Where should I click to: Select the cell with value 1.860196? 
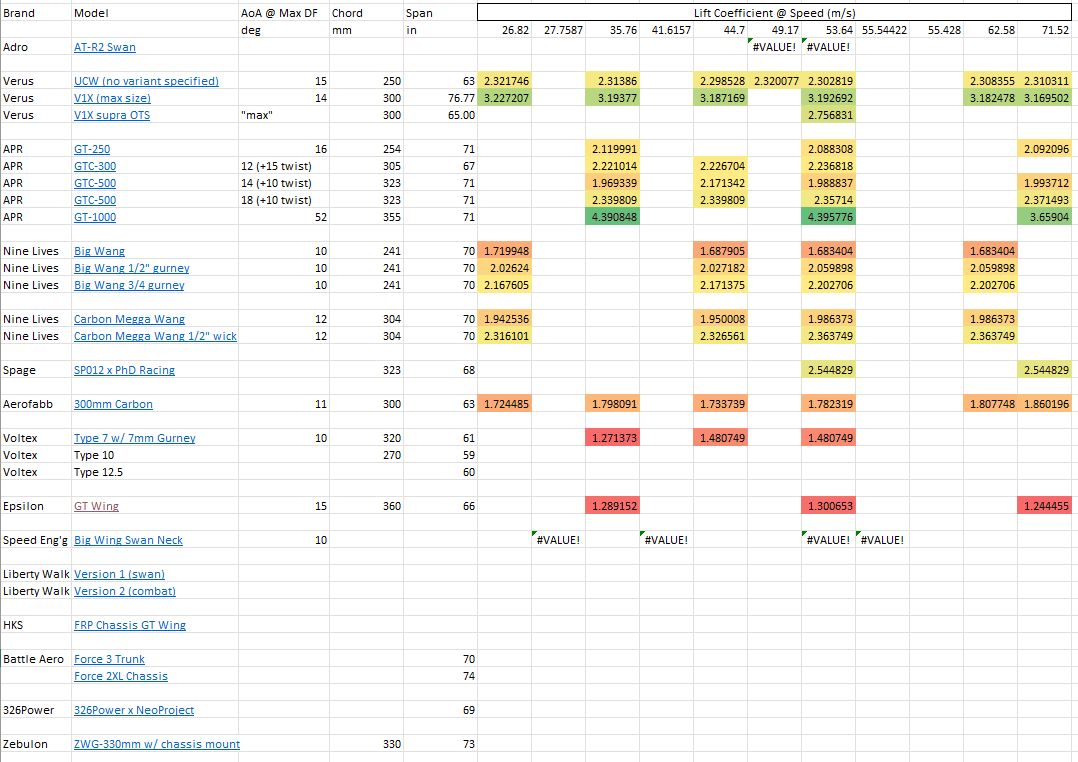click(x=1044, y=404)
